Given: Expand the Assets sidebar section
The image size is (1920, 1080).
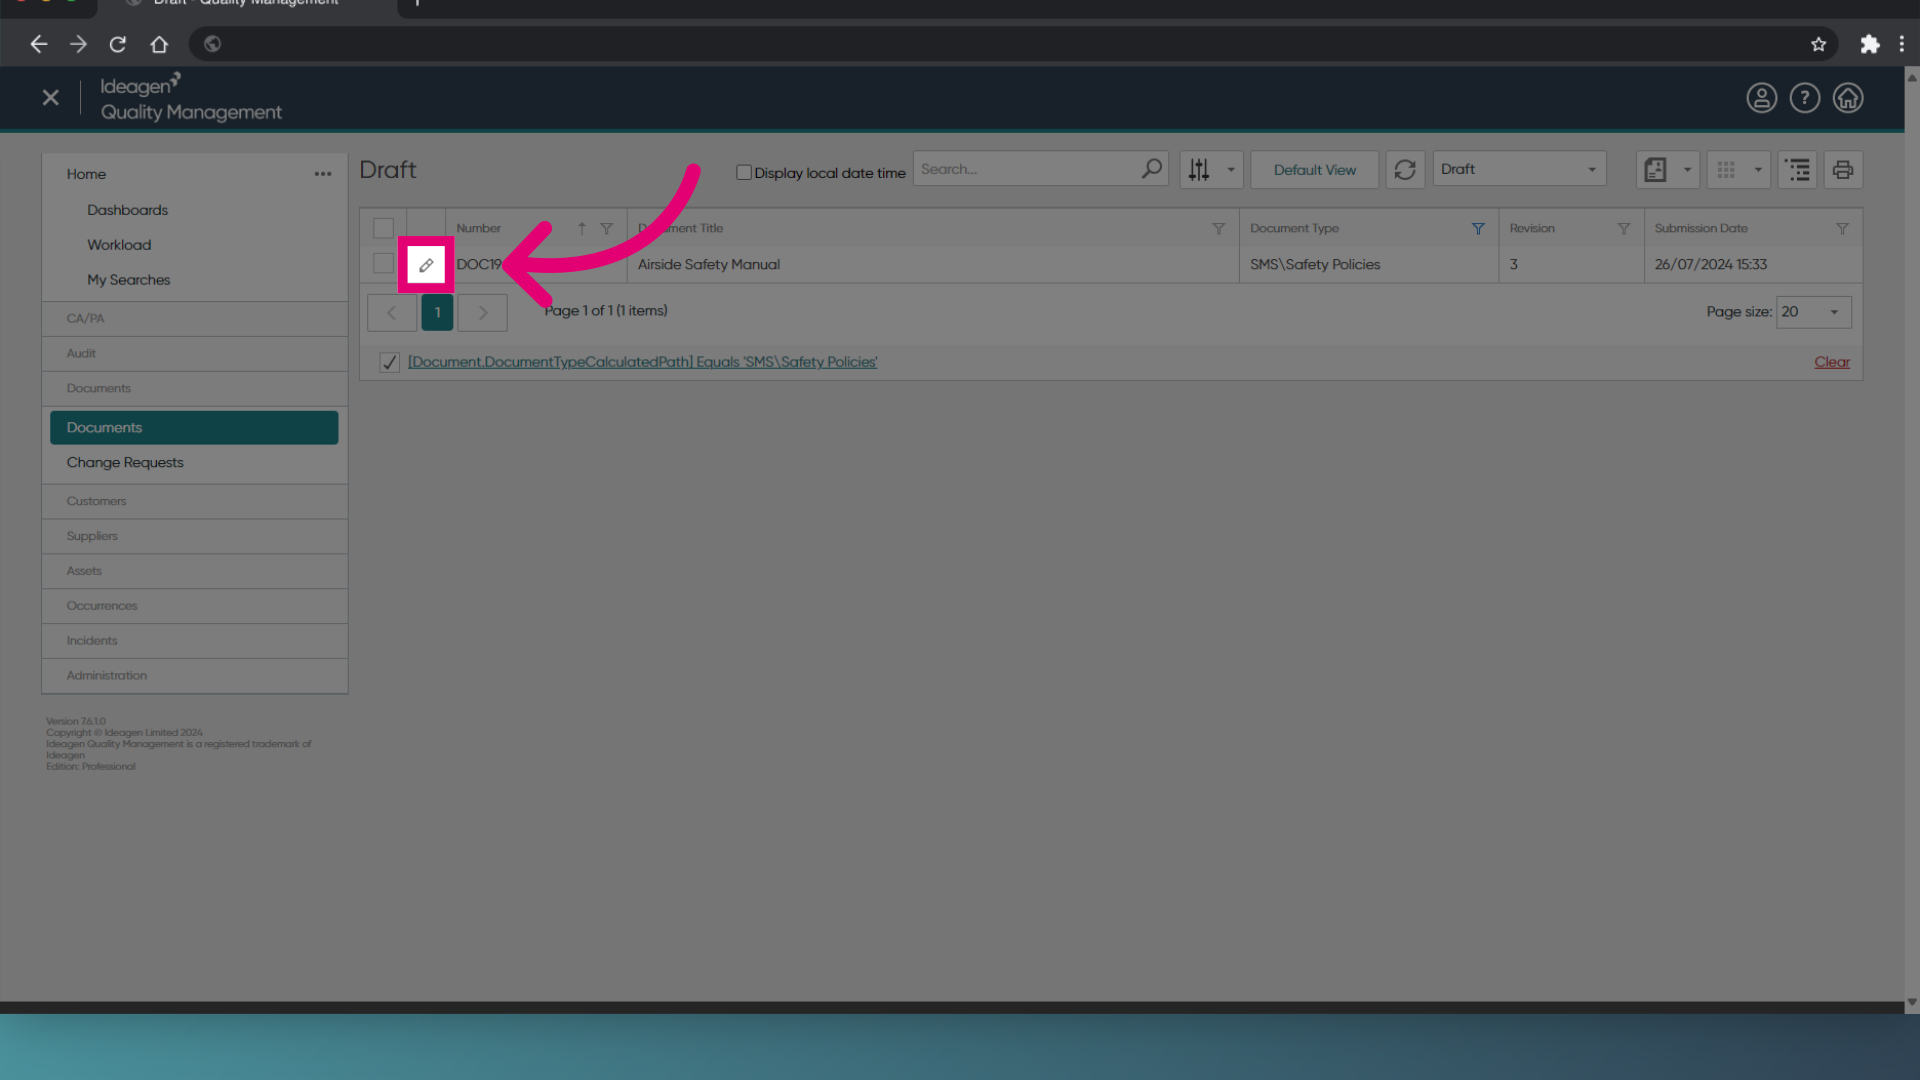Looking at the screenshot, I should click(195, 572).
